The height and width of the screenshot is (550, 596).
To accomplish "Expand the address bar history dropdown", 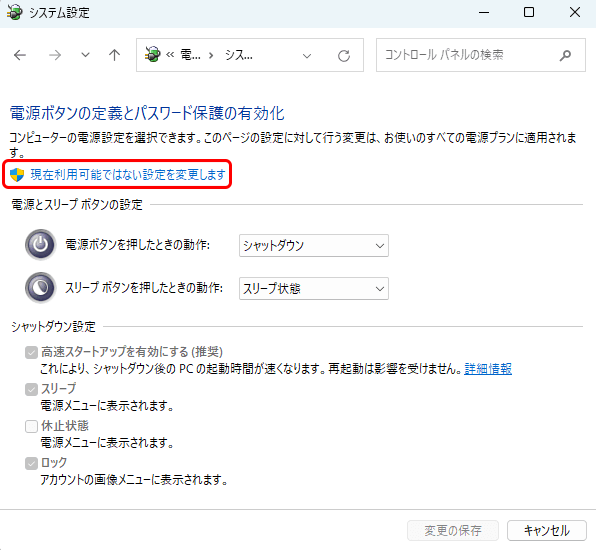I will tap(307, 56).
